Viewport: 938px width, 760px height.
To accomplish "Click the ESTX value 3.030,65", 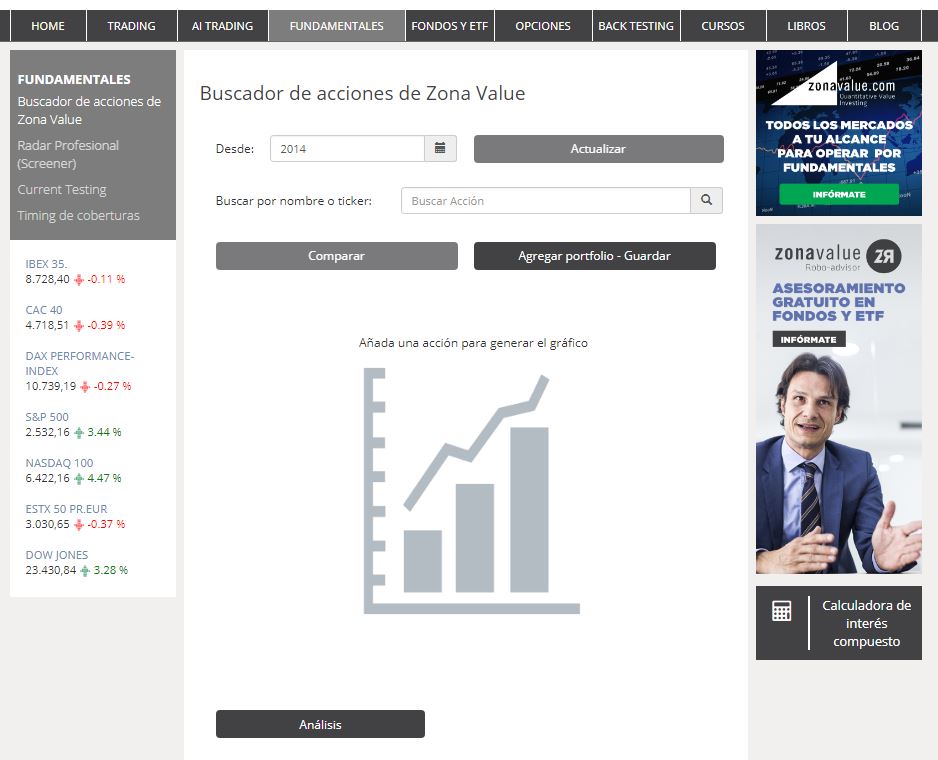I will (x=47, y=525).
